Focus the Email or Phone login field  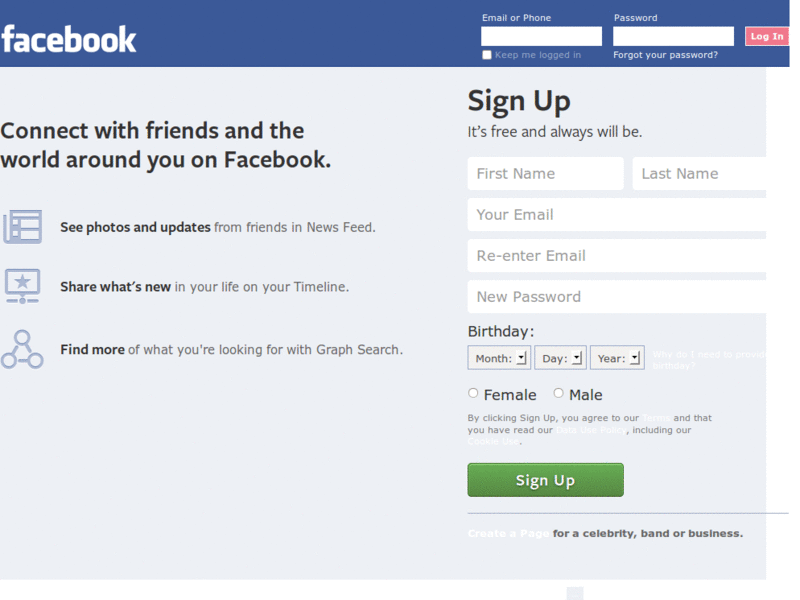(541, 36)
